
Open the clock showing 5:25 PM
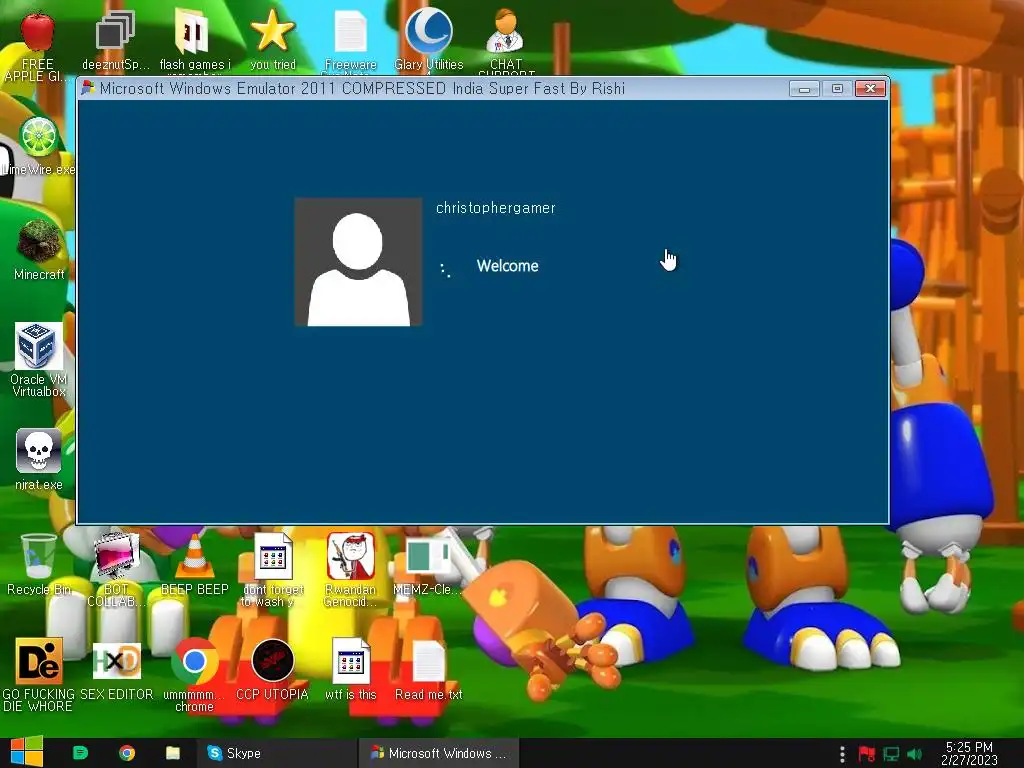point(969,754)
